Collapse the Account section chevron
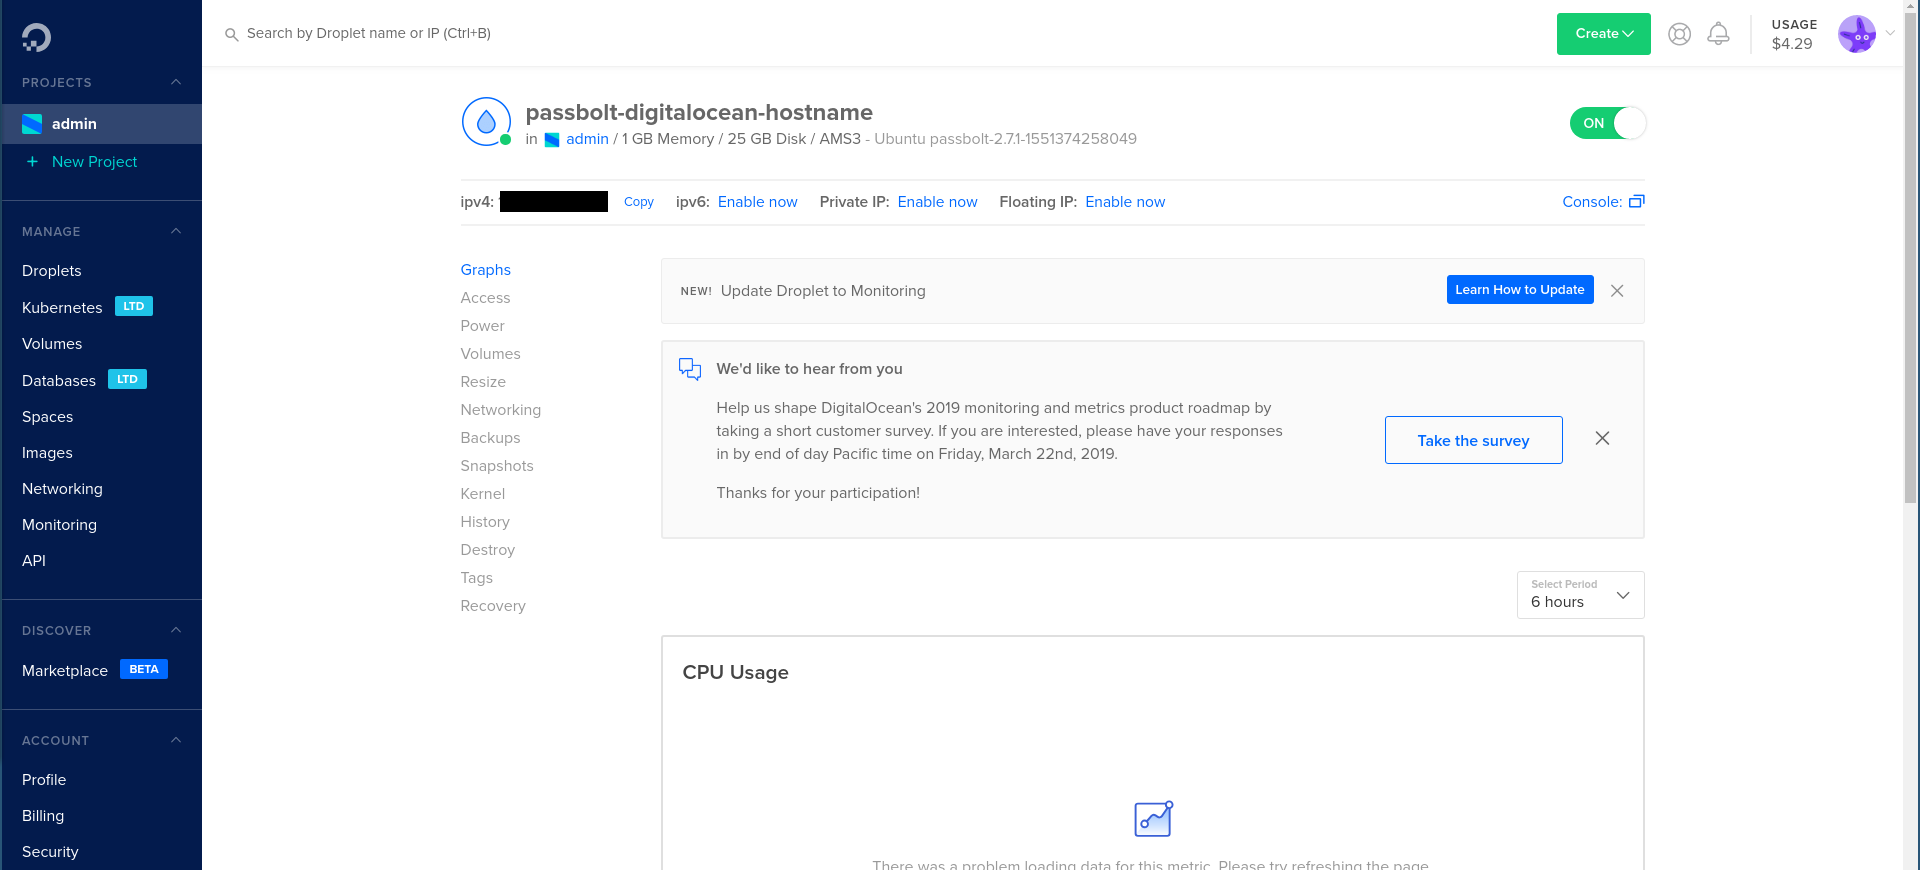Image resolution: width=1920 pixels, height=870 pixels. [x=176, y=741]
